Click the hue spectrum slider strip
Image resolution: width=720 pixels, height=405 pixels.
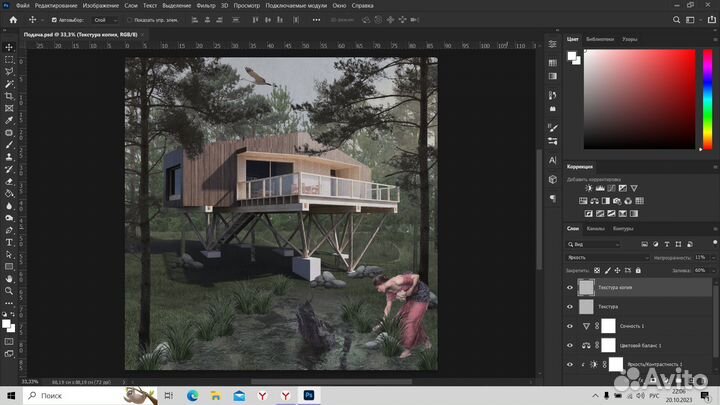tap(708, 99)
